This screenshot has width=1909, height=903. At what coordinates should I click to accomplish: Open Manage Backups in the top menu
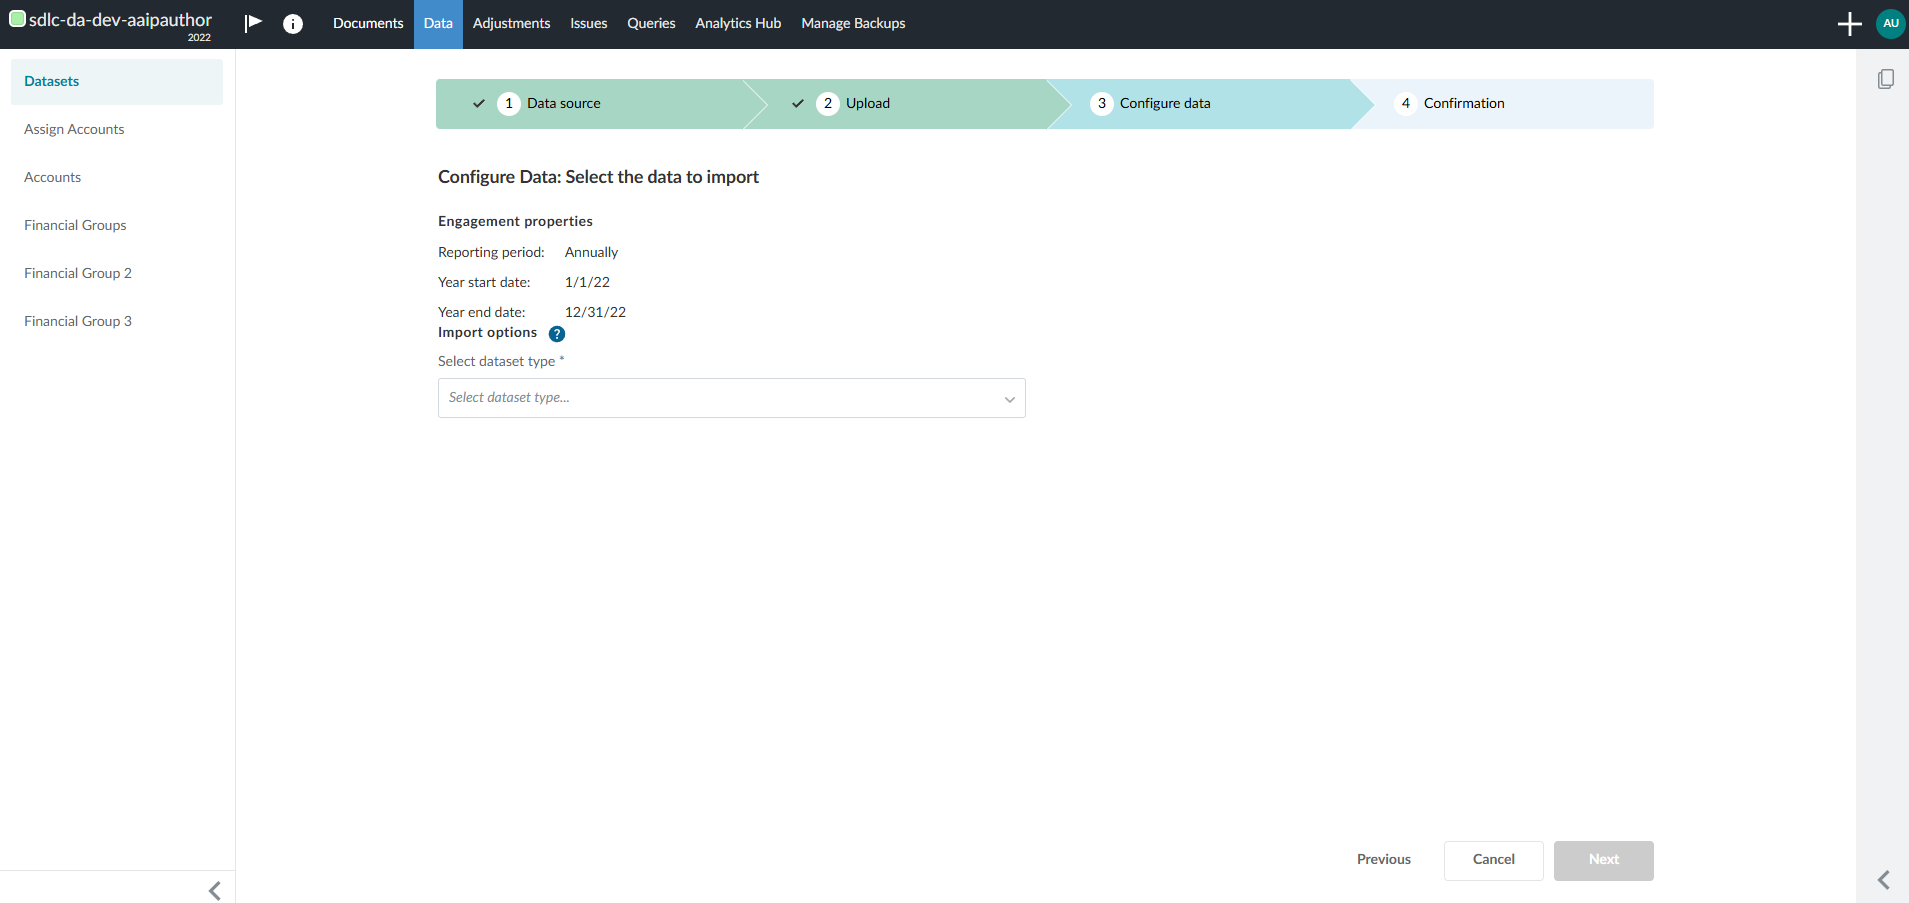[853, 24]
